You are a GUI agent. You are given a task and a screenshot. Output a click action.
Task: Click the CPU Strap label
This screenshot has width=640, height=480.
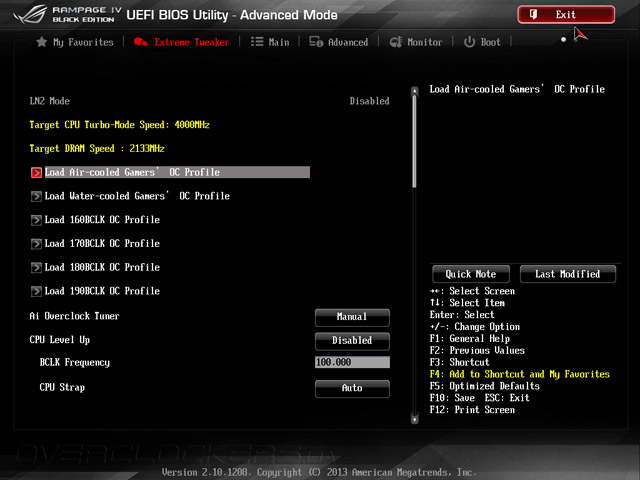(x=62, y=387)
